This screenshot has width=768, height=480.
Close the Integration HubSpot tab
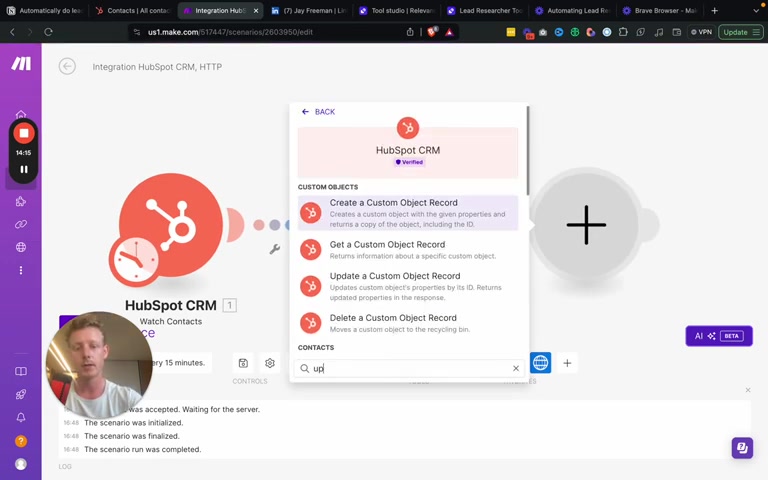256,10
